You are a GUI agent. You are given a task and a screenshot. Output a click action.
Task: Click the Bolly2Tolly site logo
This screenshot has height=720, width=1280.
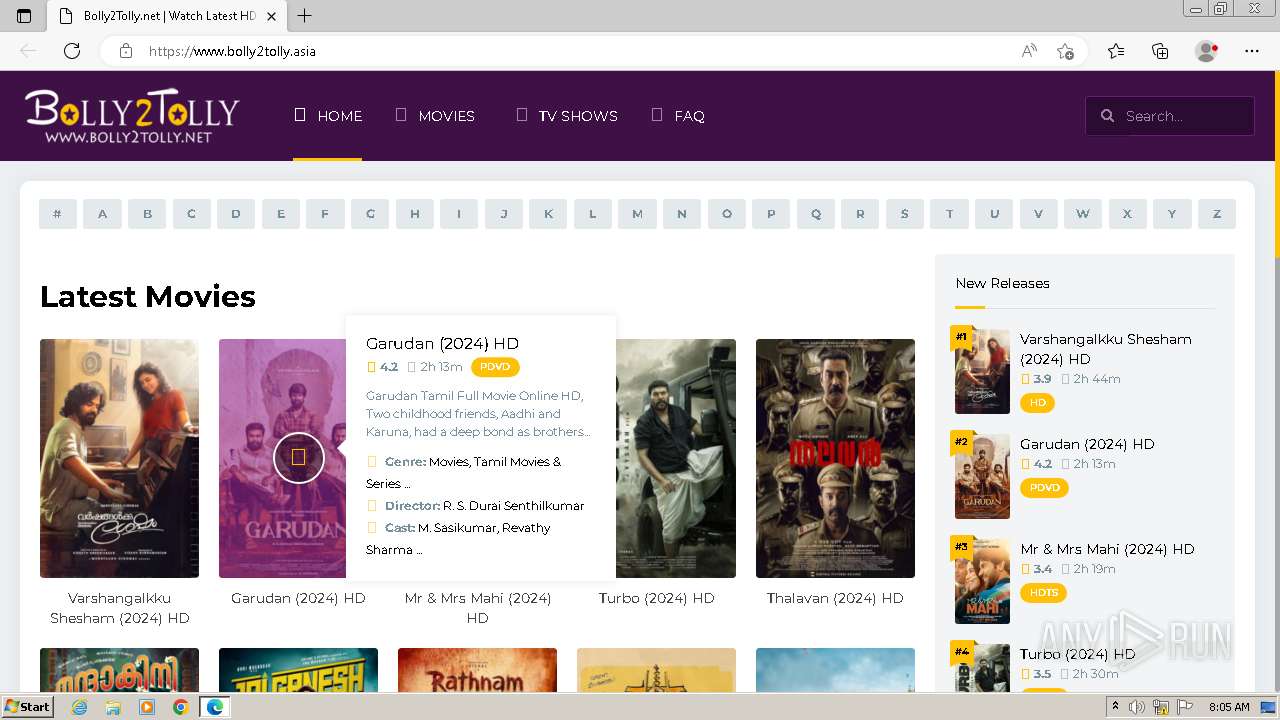(x=132, y=116)
